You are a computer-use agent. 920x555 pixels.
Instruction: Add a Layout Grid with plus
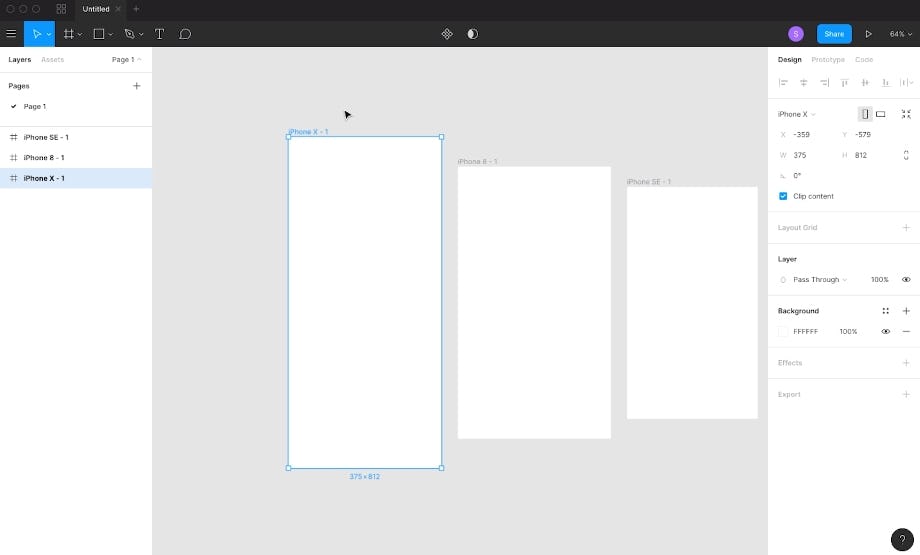[906, 228]
